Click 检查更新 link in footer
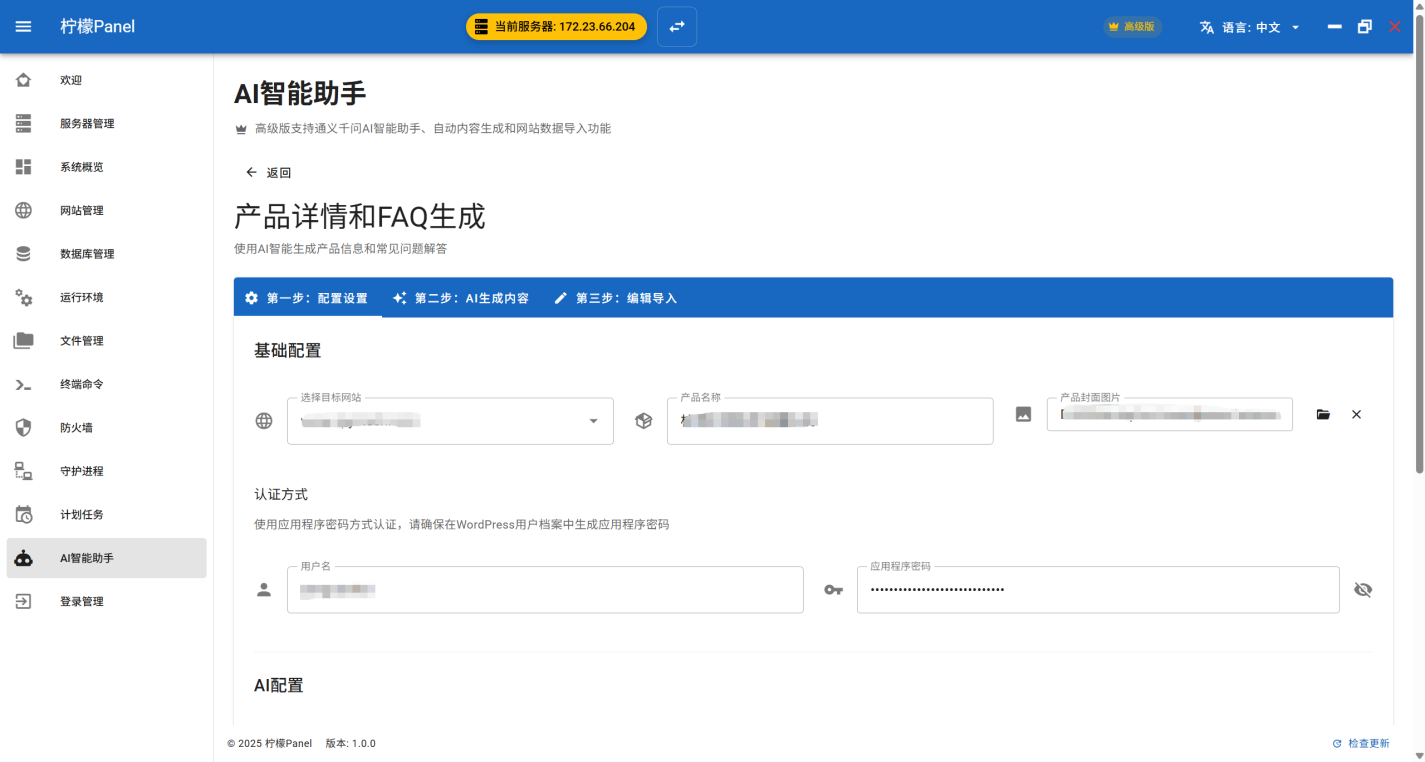Image resolution: width=1425 pixels, height=762 pixels. (x=1361, y=743)
